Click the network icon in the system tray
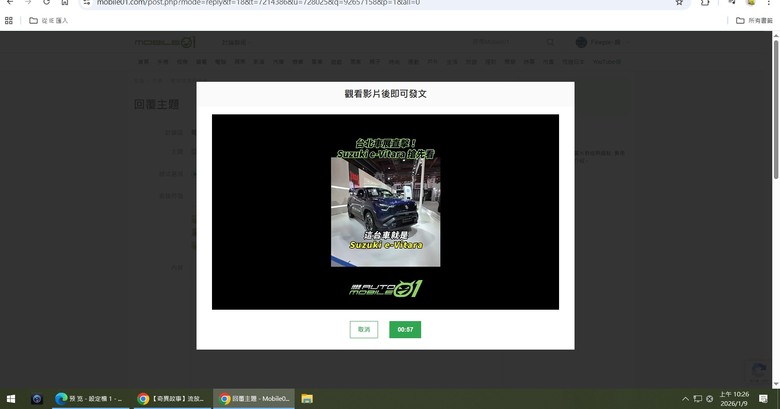The height and width of the screenshot is (409, 780). [x=697, y=399]
